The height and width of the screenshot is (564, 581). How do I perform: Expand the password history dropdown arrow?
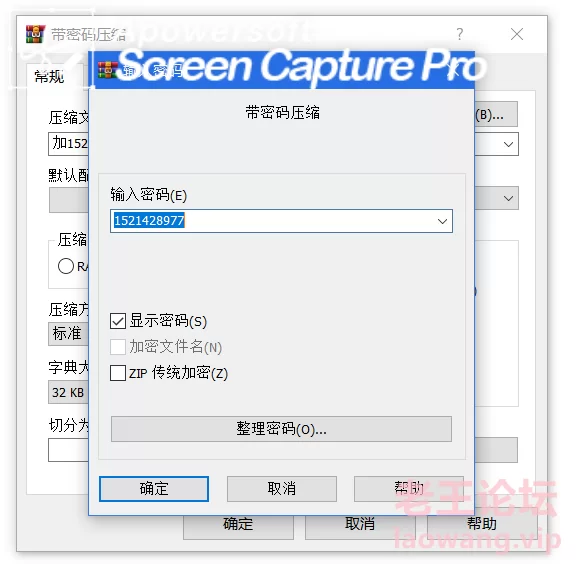(442, 221)
